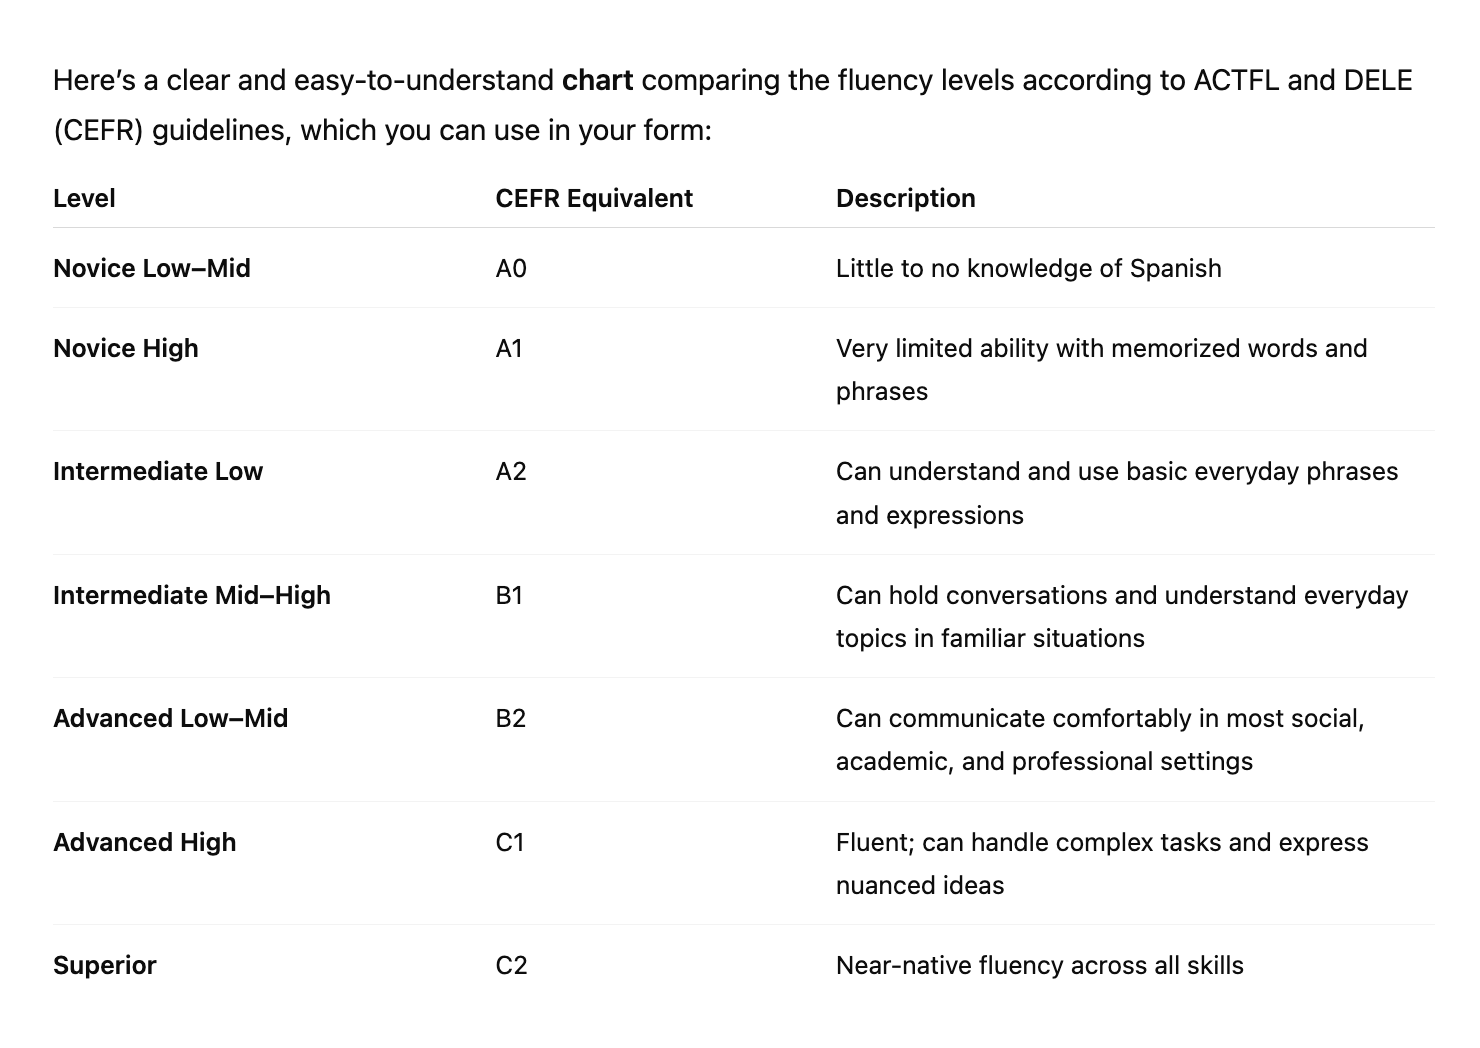Viewport: 1480px width, 1048px height.
Task: Click the Intermediate Mid–High level cell
Action: [192, 595]
